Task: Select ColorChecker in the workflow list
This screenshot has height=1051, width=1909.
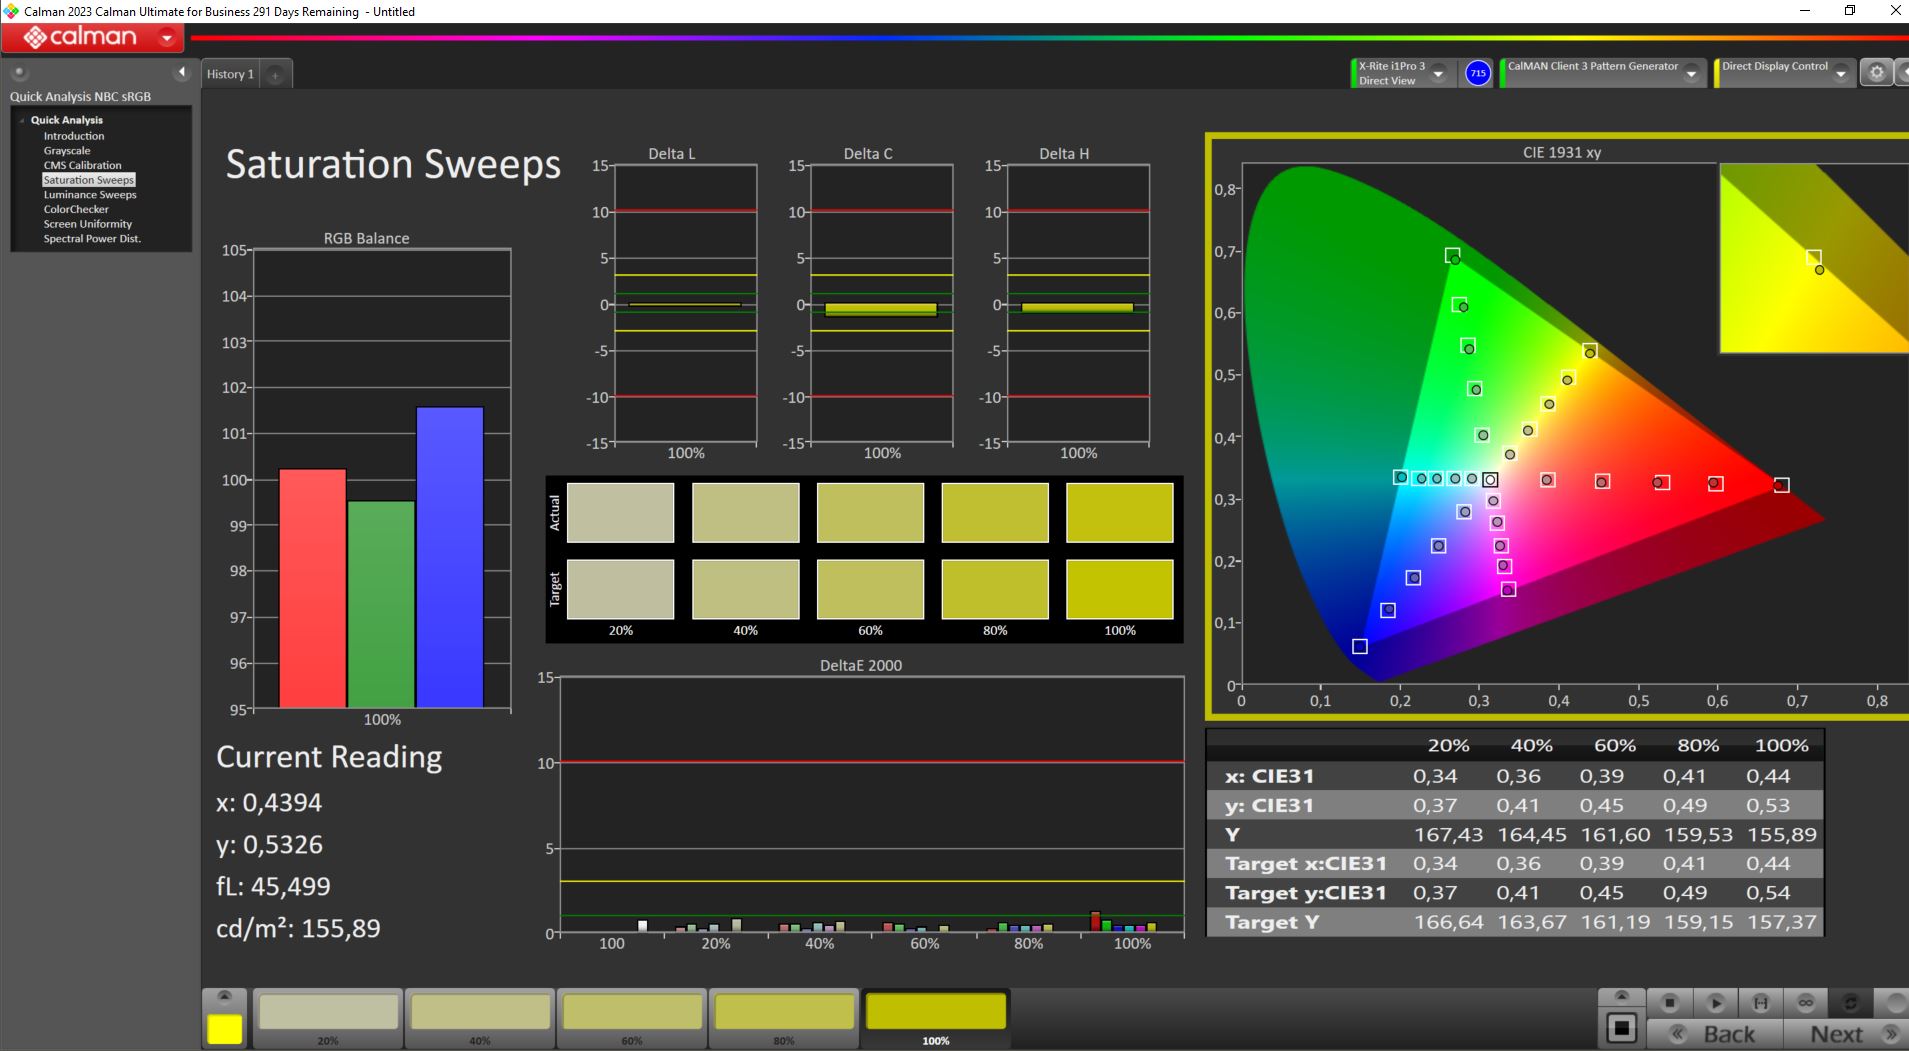Action: [76, 209]
